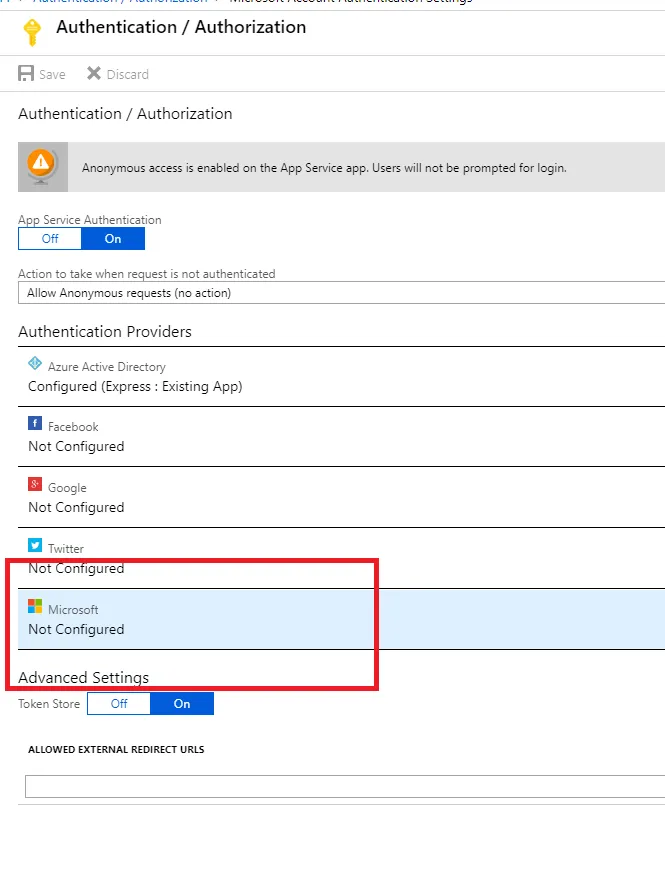Click the Discard X icon
This screenshot has height=875, width=665.
[x=94, y=74]
